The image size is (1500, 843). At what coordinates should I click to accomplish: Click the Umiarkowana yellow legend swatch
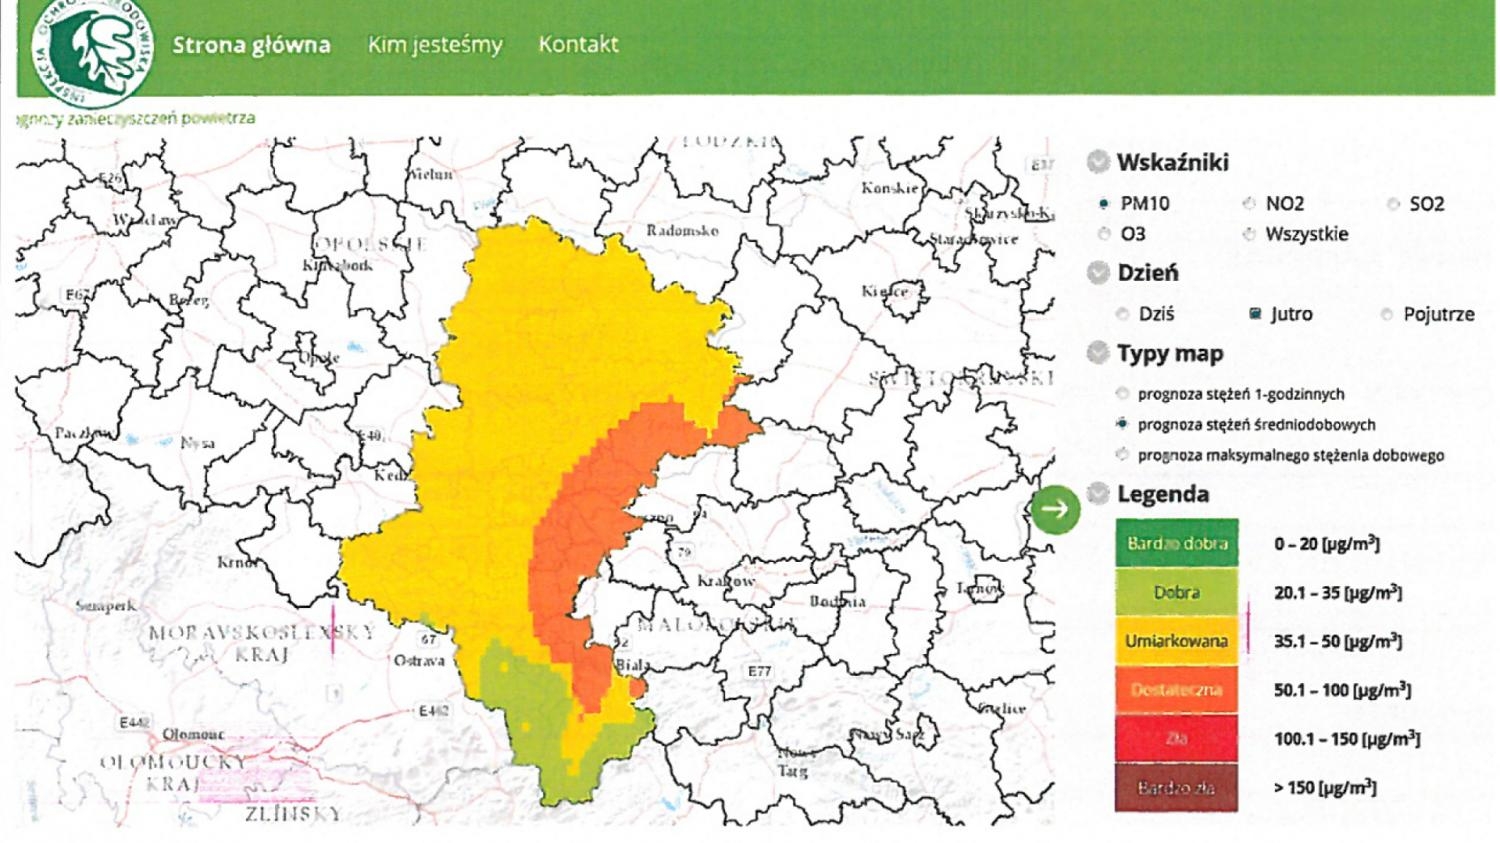point(1176,641)
